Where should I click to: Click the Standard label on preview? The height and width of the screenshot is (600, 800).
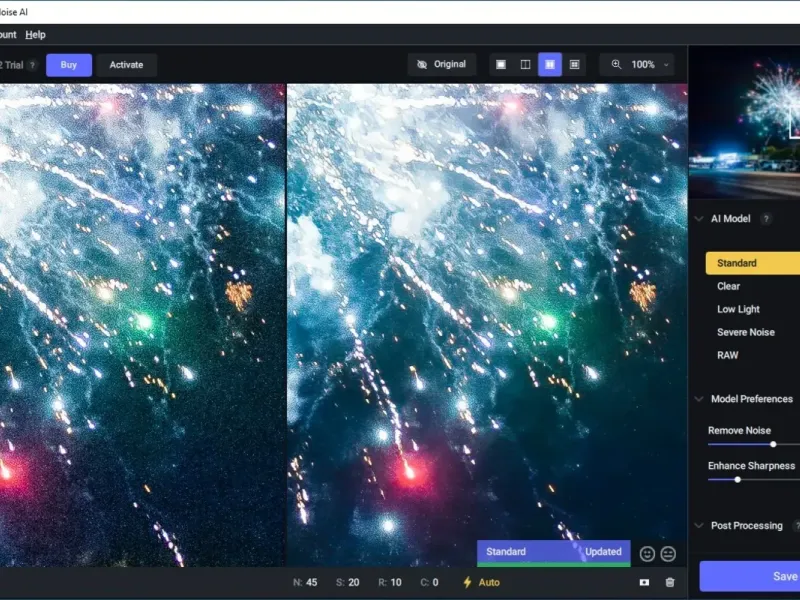pyautogui.click(x=506, y=552)
